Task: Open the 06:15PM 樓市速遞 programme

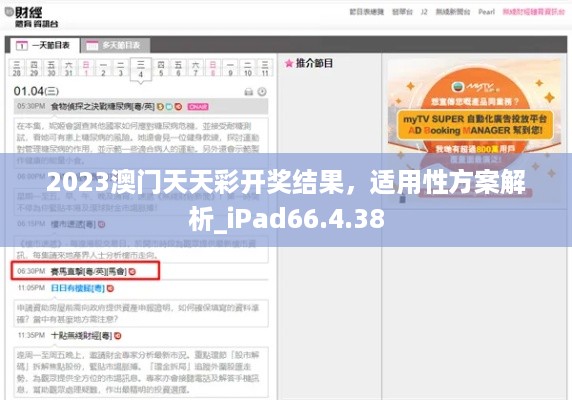Action: 73,224
